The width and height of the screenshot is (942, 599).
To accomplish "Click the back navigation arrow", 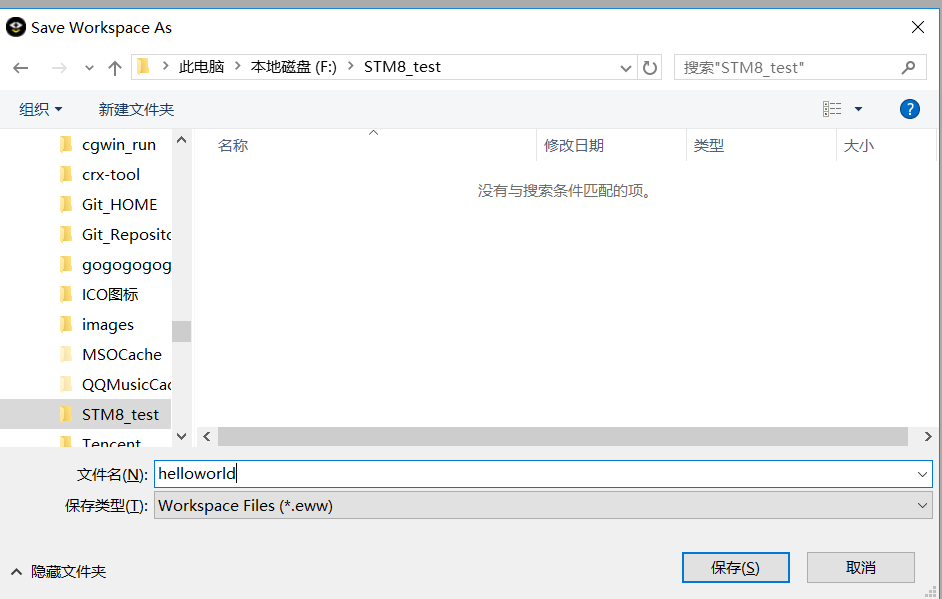I will tap(21, 66).
